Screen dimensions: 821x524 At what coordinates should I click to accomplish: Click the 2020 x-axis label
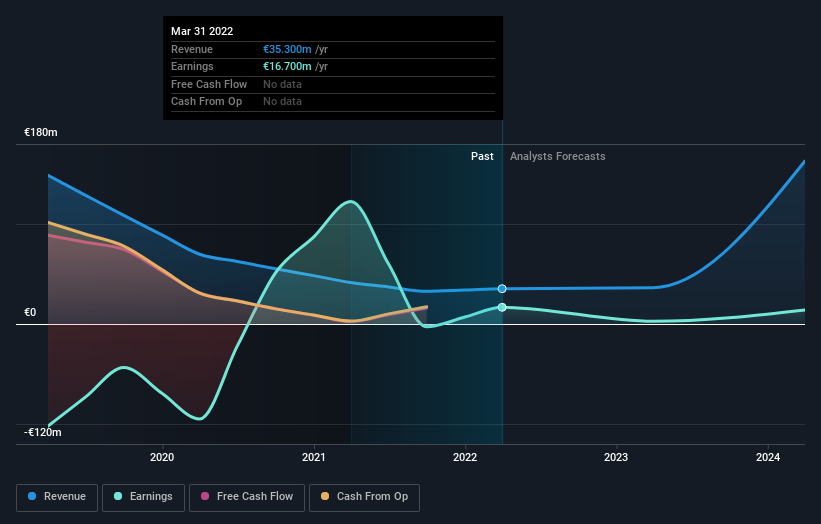[162, 457]
